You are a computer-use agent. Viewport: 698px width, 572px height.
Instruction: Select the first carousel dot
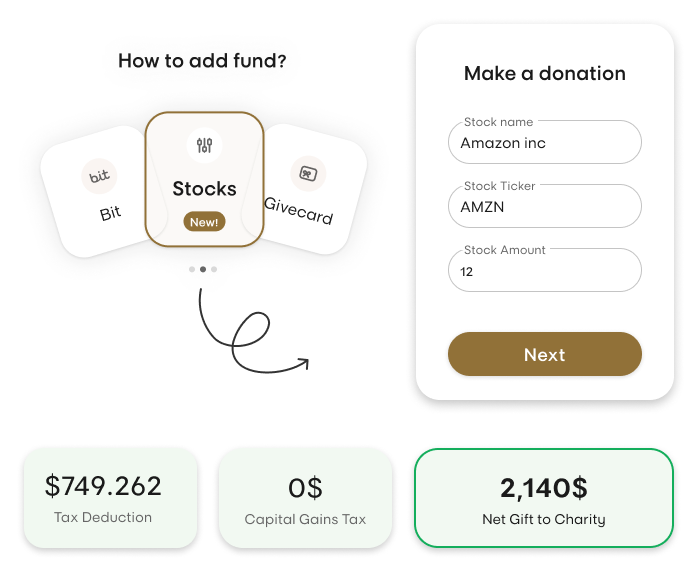click(x=192, y=269)
